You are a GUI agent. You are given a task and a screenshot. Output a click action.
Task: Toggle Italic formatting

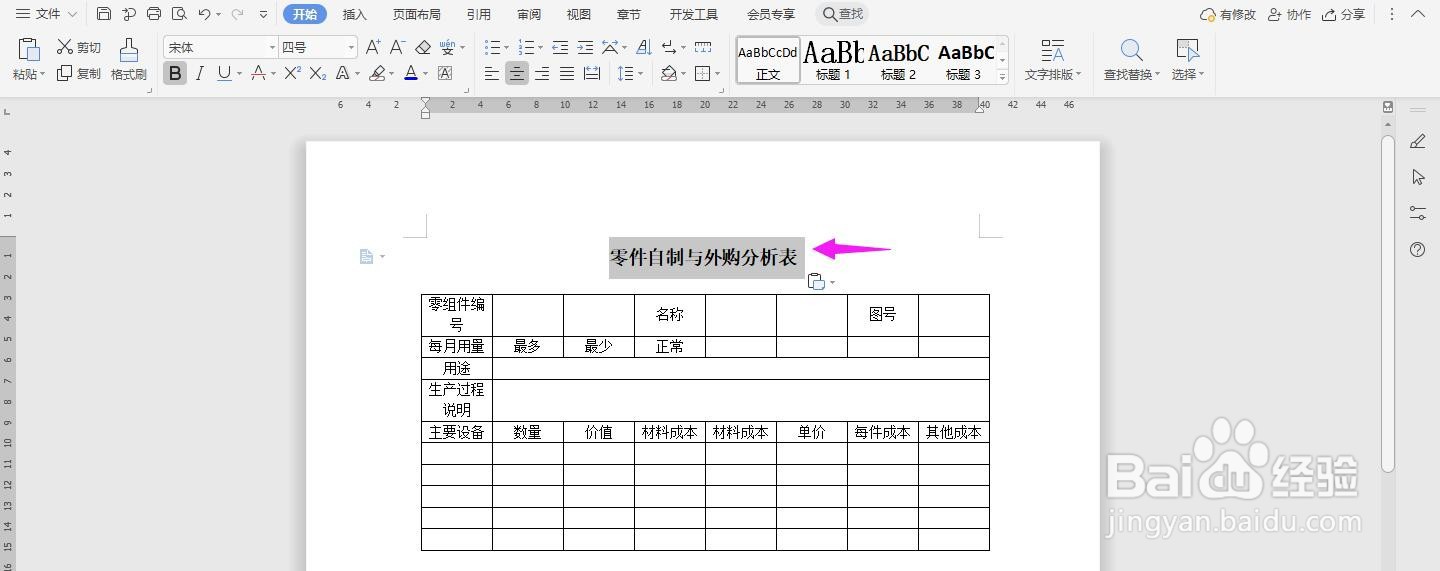tap(200, 73)
